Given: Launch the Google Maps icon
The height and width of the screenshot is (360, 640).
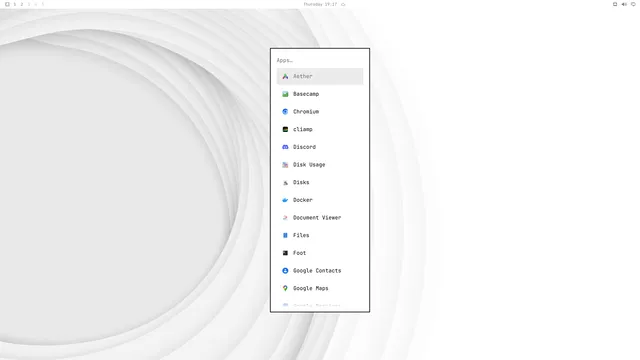Looking at the screenshot, I should click(285, 288).
